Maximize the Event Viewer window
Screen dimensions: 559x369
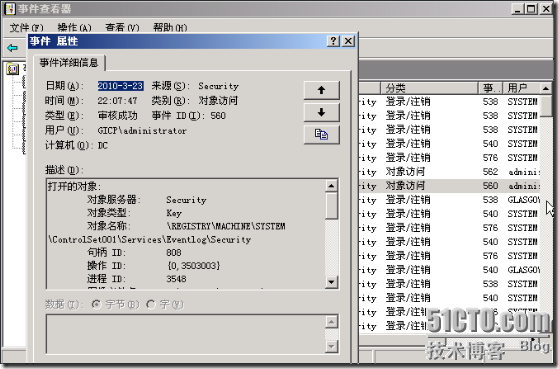click(531, 9)
